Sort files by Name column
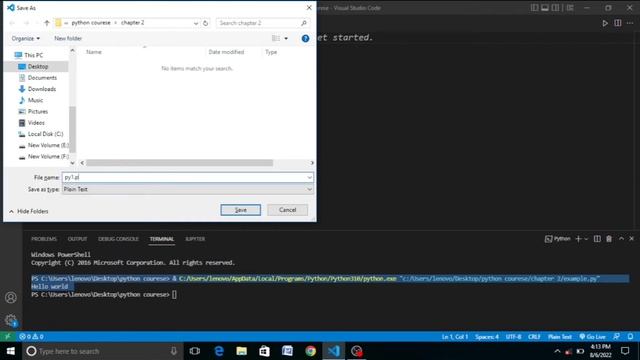This screenshot has height=360, width=640. pyautogui.click(x=94, y=52)
